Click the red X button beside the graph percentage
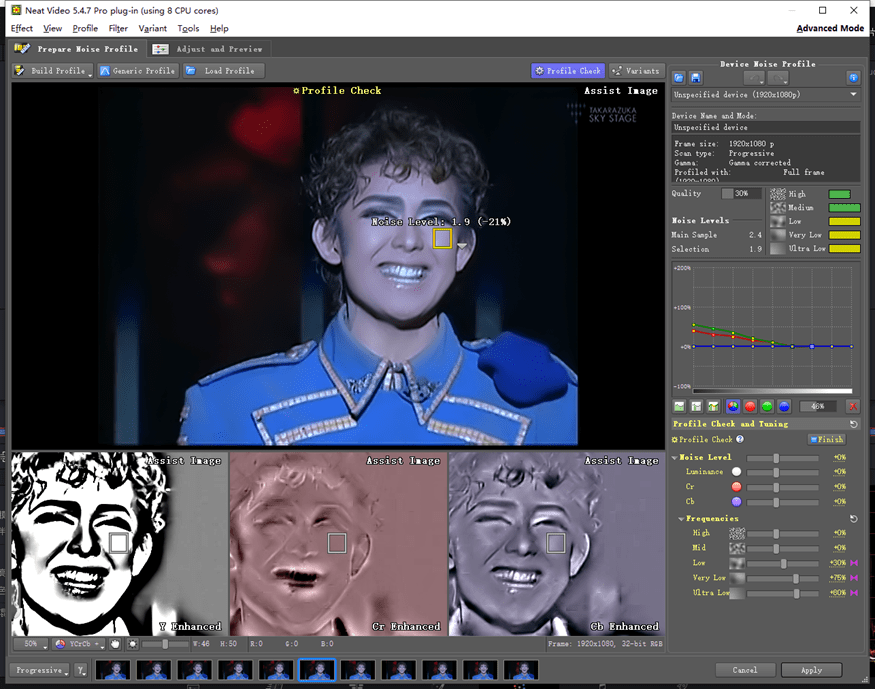 [852, 406]
